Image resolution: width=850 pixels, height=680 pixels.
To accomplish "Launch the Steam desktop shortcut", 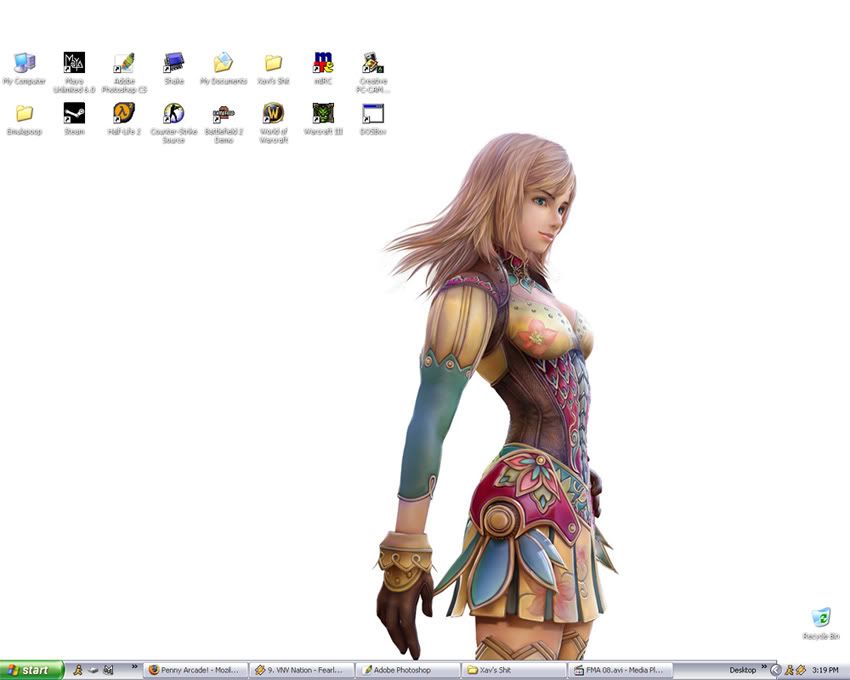I will 74,113.
